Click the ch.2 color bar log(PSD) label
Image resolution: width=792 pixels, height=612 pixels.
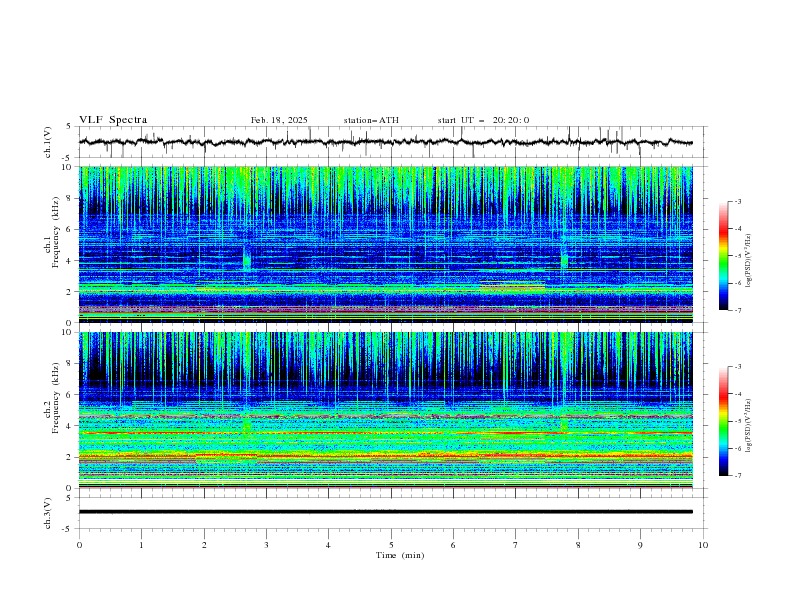pyautogui.click(x=748, y=425)
